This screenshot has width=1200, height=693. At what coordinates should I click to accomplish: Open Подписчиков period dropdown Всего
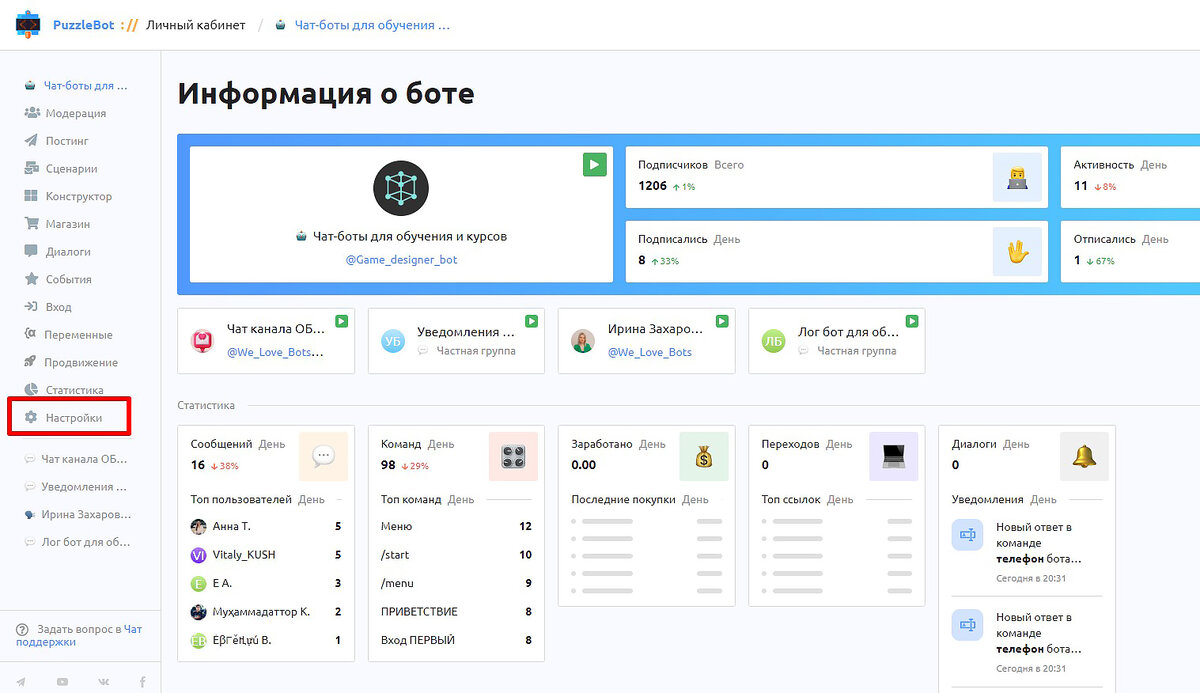pos(729,165)
